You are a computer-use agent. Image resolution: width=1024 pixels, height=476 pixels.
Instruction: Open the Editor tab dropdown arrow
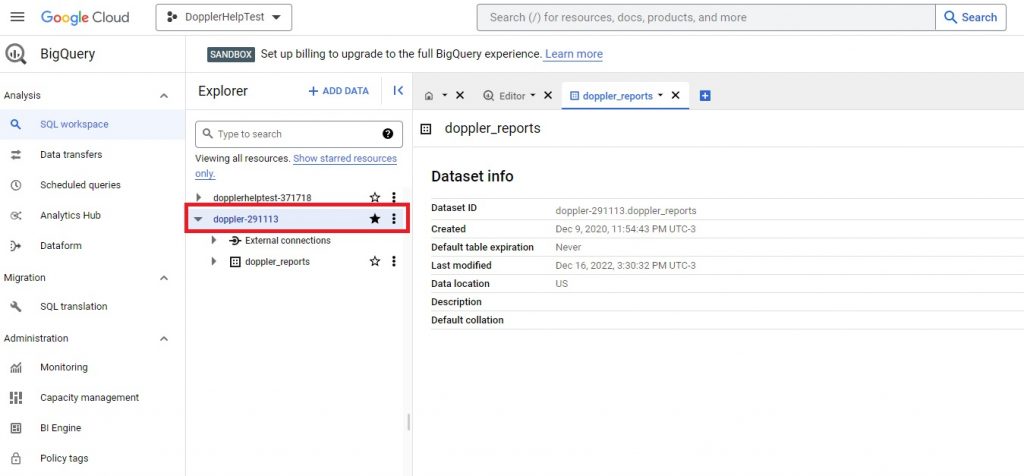click(532, 95)
